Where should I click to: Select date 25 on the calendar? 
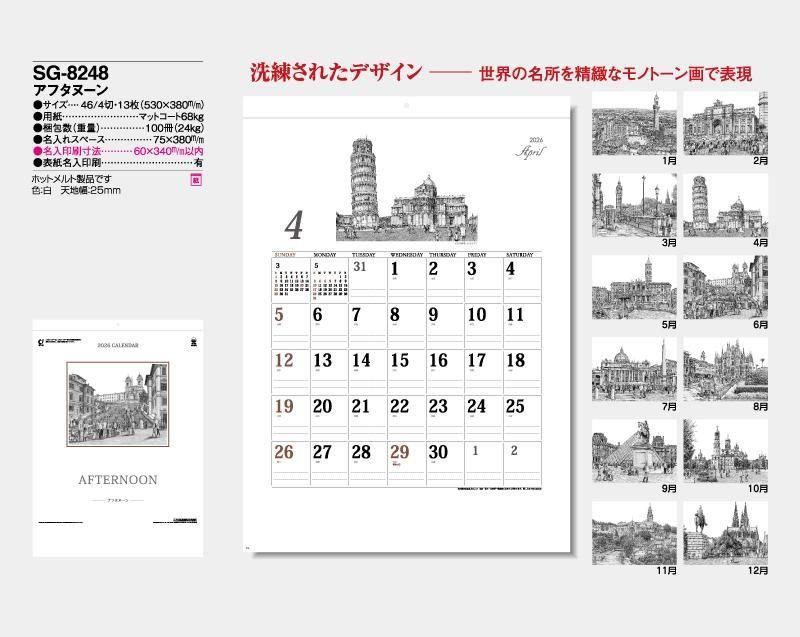pos(522,417)
